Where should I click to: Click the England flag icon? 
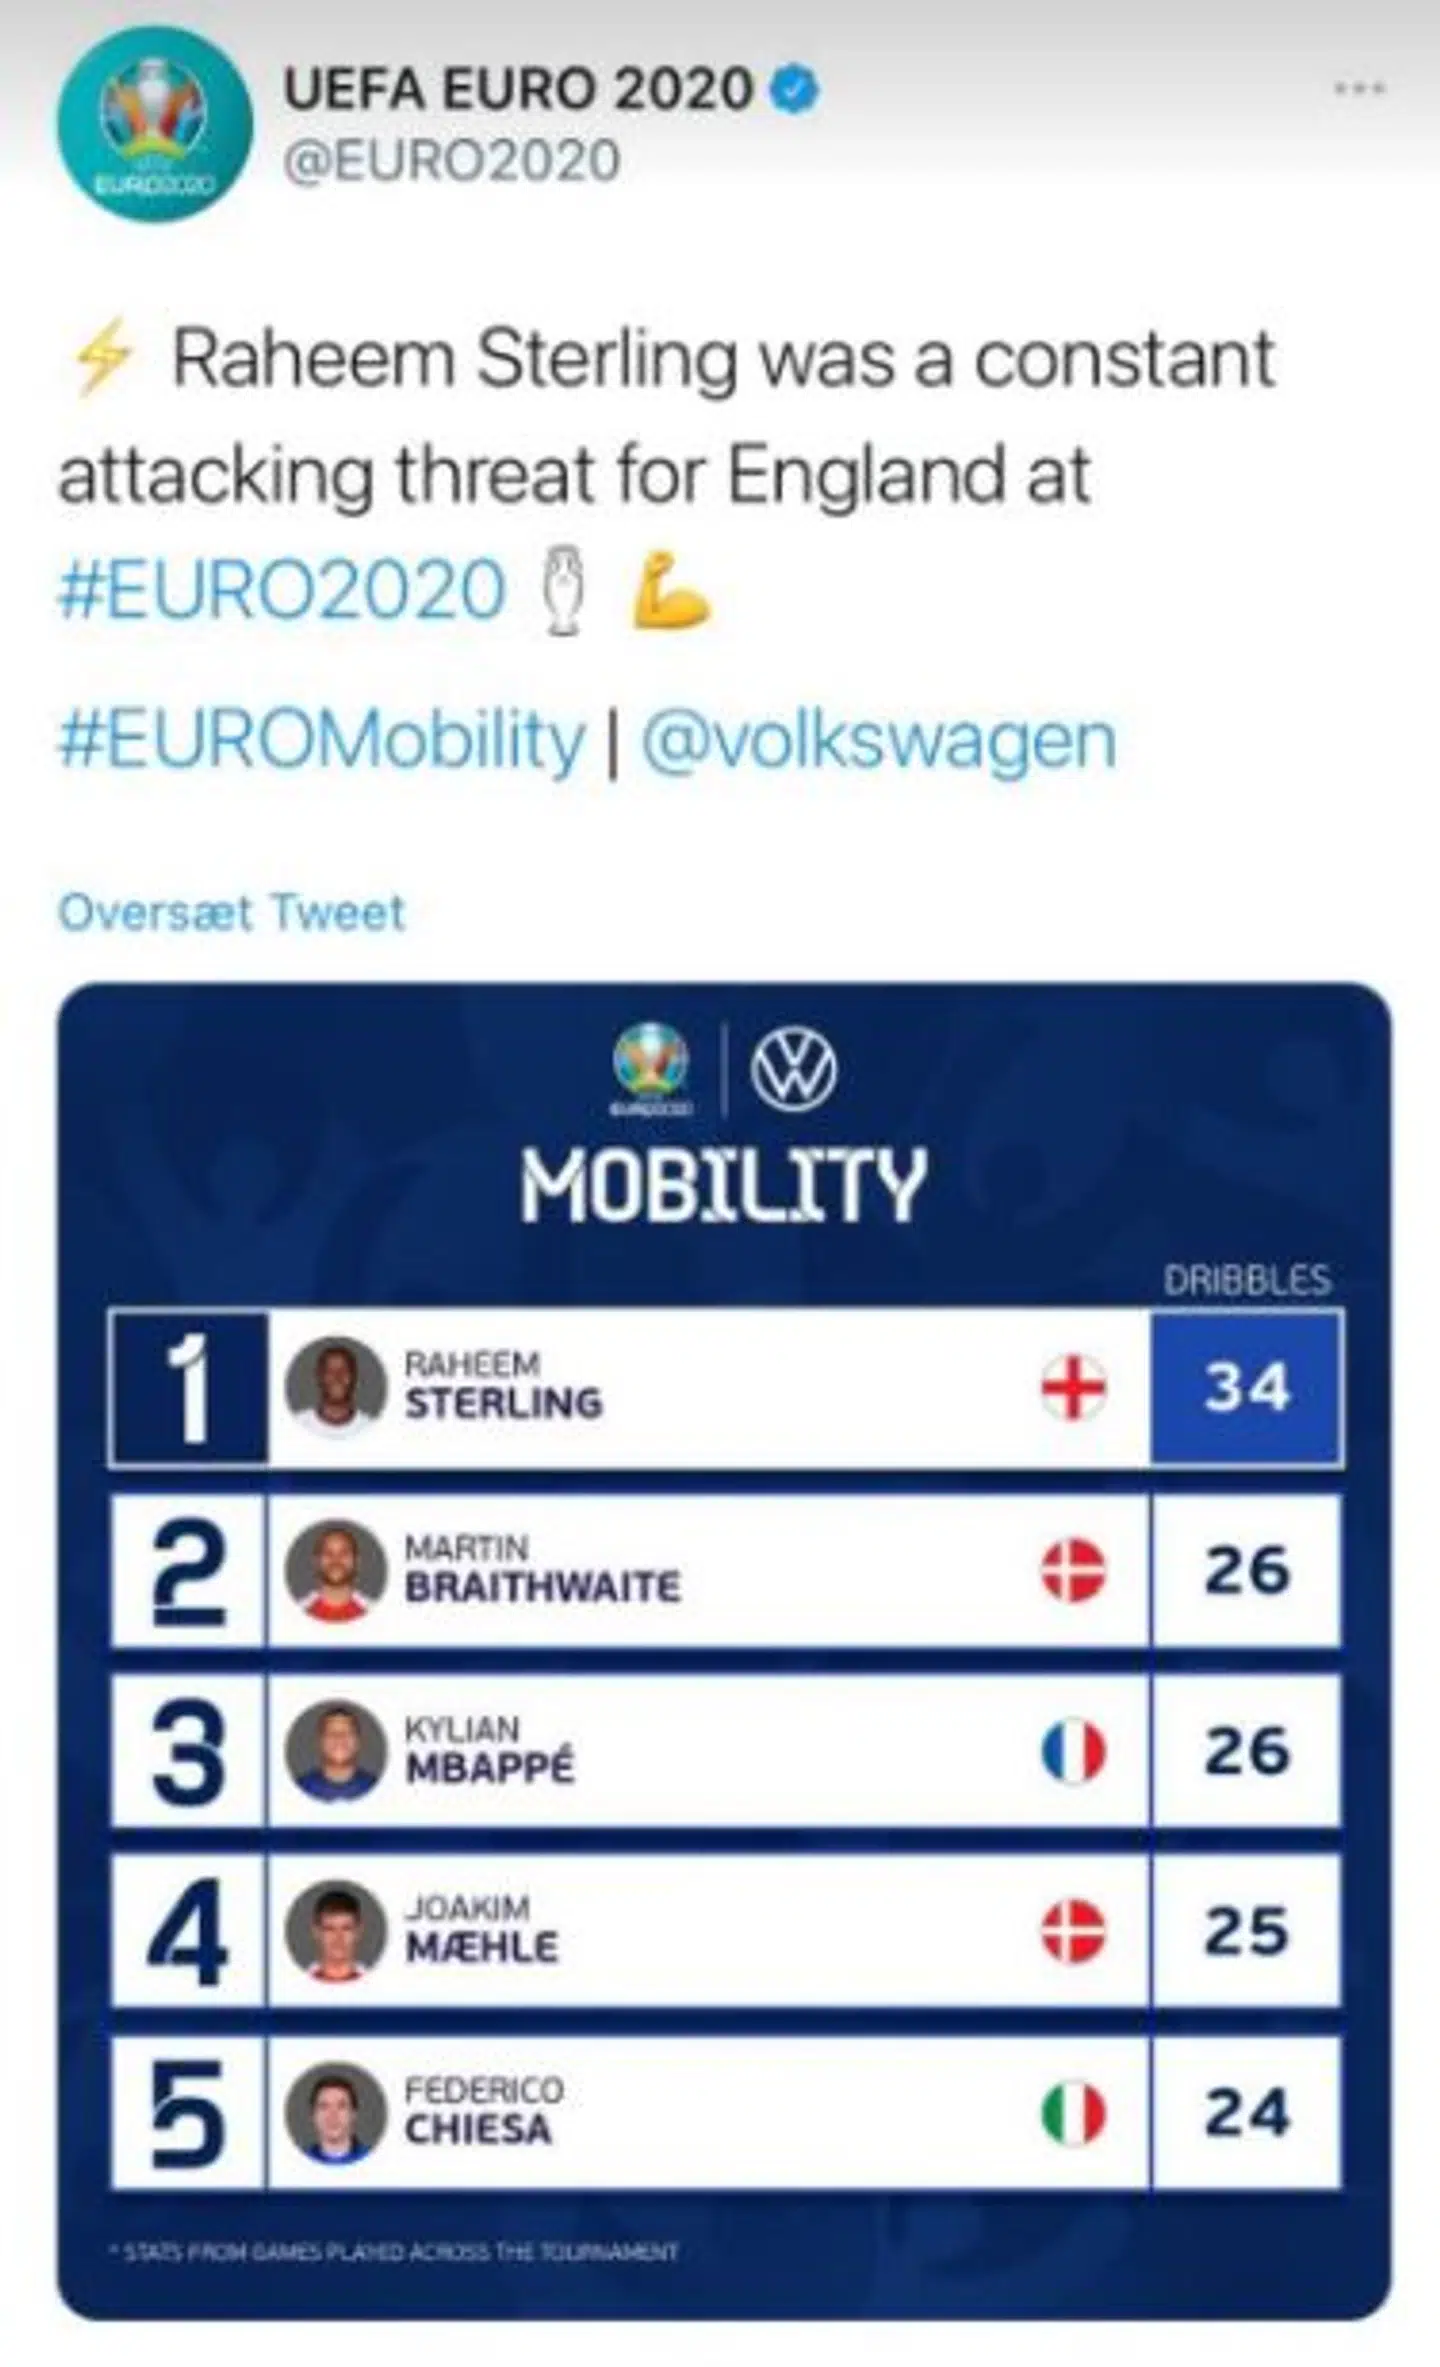[1073, 1387]
